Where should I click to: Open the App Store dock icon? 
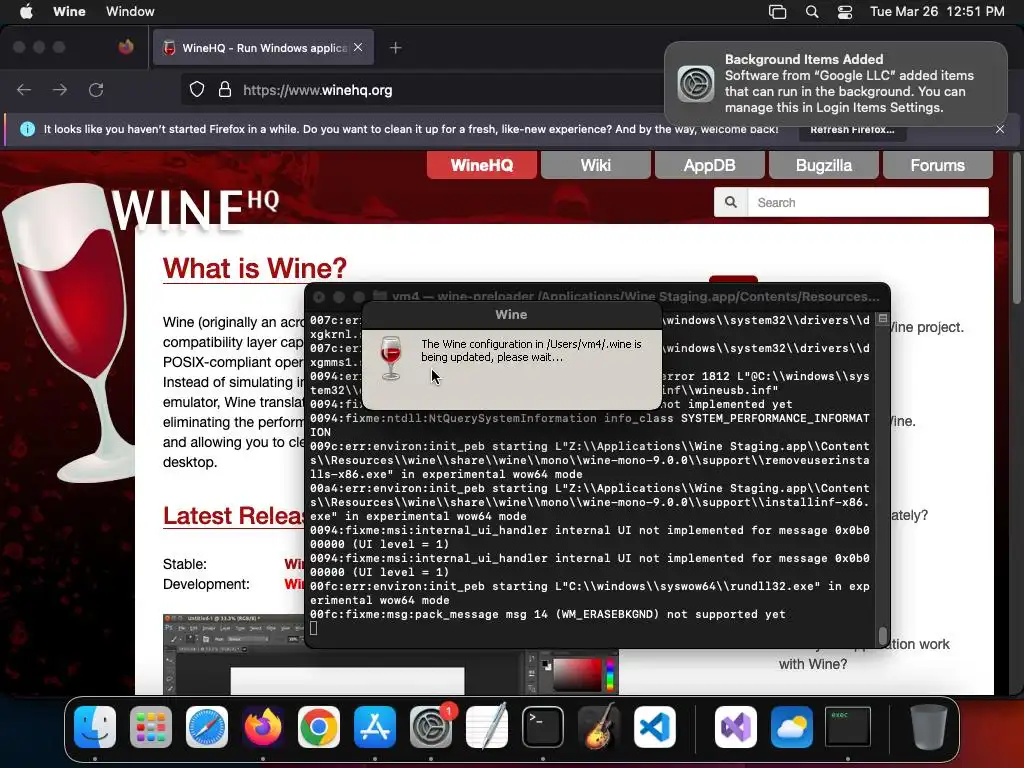coord(375,727)
